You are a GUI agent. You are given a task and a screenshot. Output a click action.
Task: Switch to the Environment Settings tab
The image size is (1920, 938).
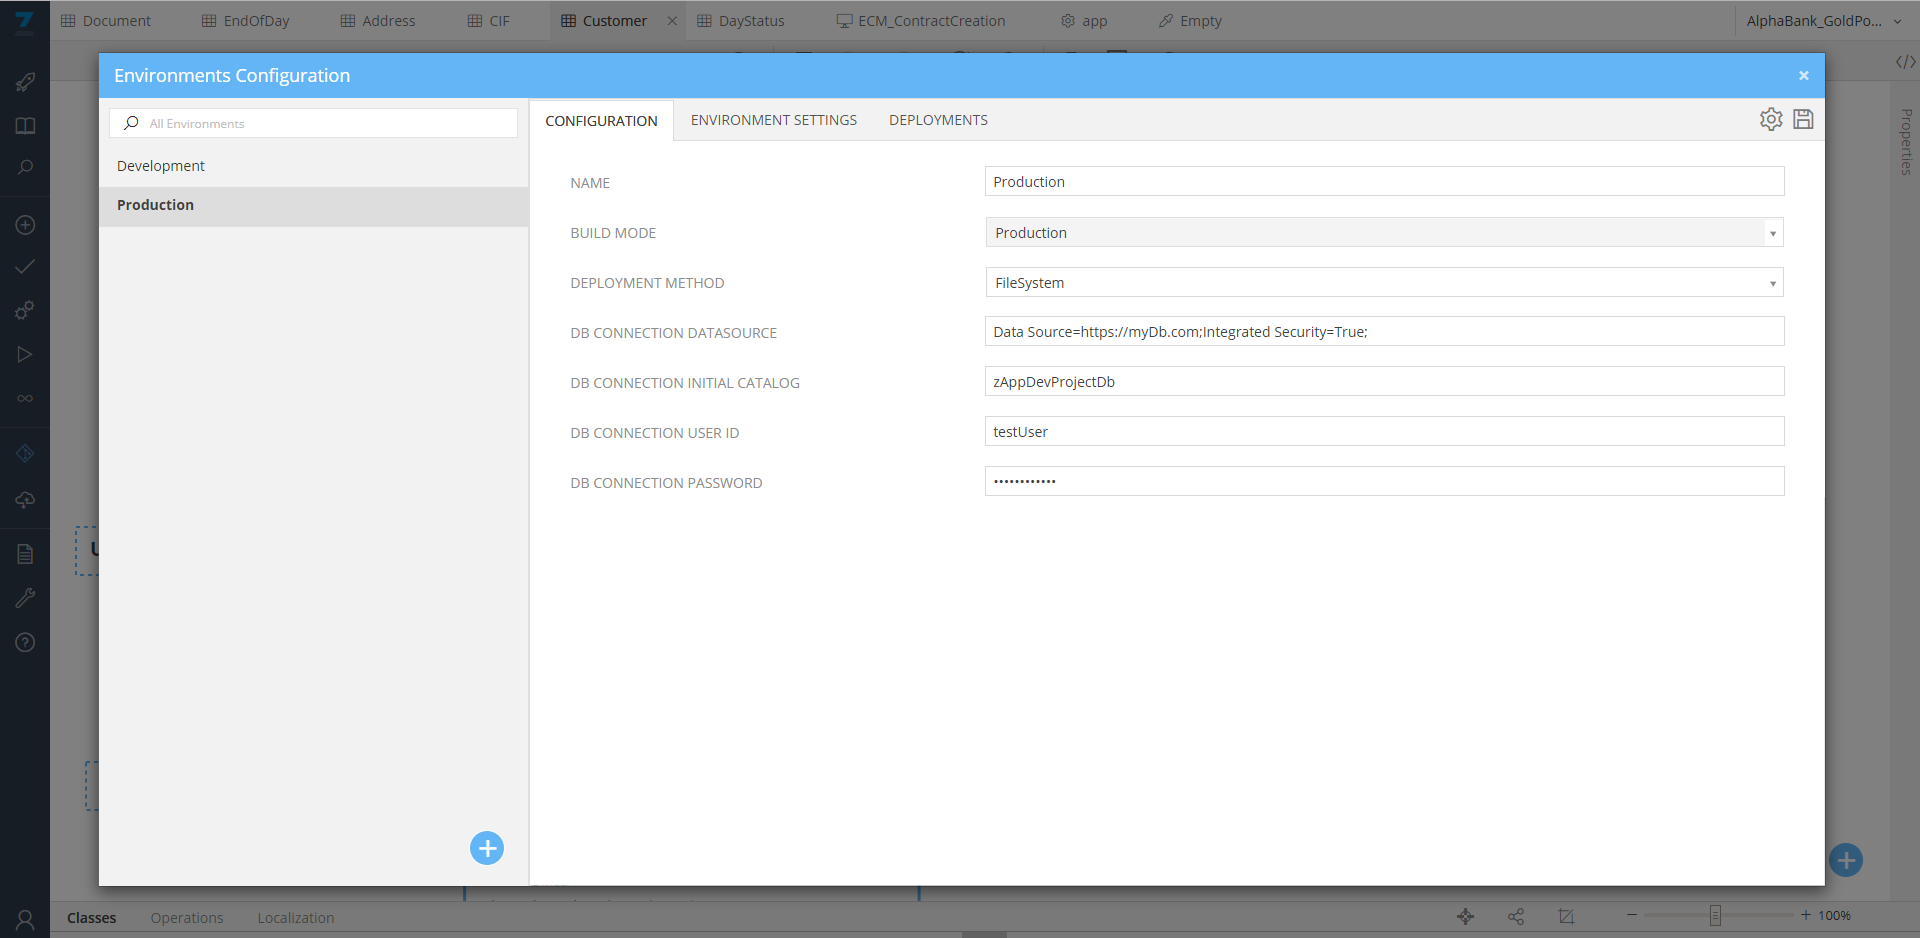773,120
